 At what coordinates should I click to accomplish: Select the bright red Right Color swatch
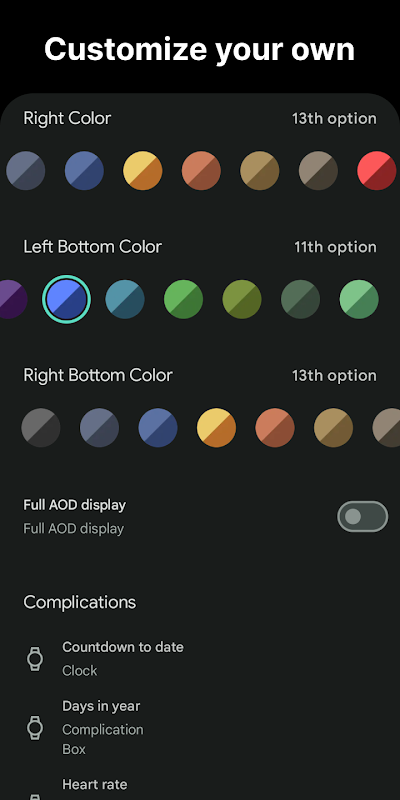(x=377, y=170)
